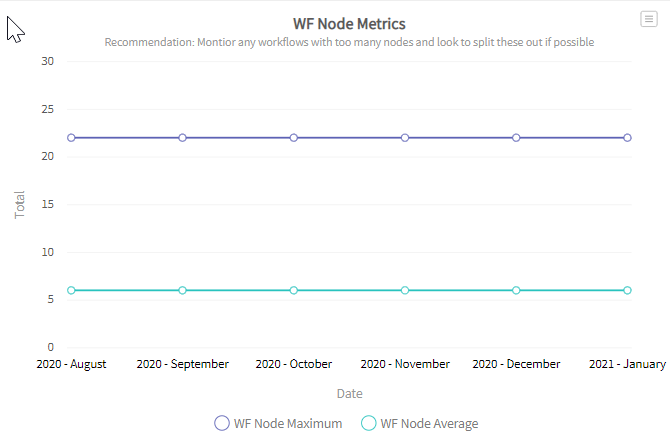Select WF Node Maximum point for 2020 - November
The image size is (670, 445).
click(405, 137)
